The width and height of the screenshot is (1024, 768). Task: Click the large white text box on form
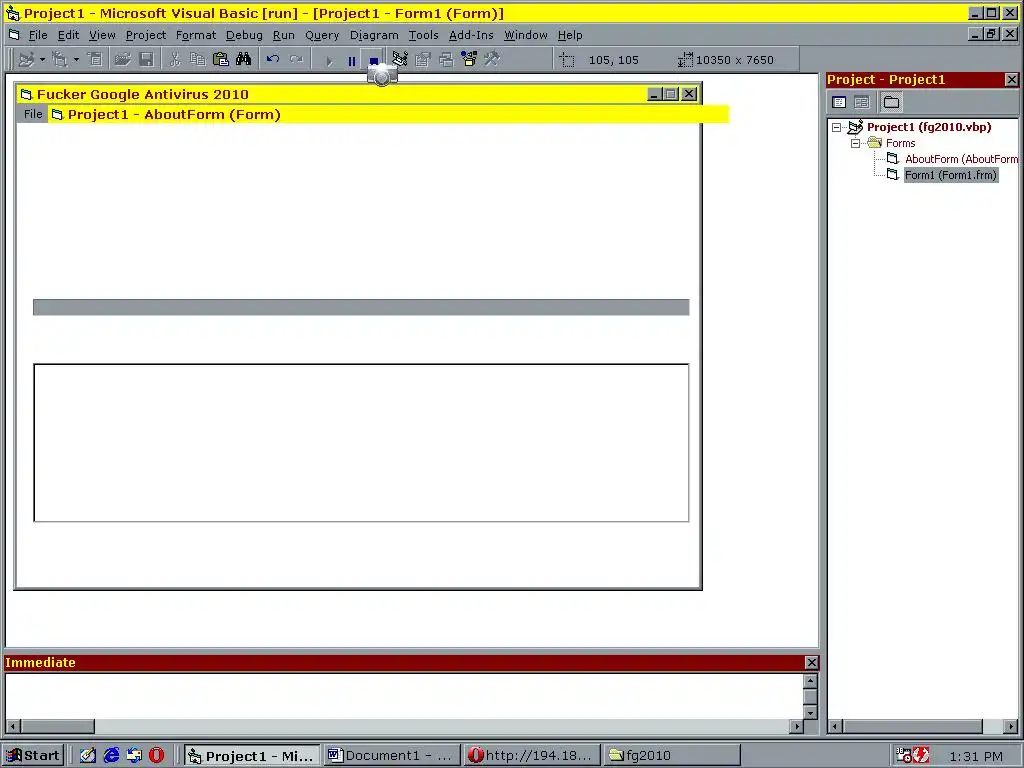[361, 443]
